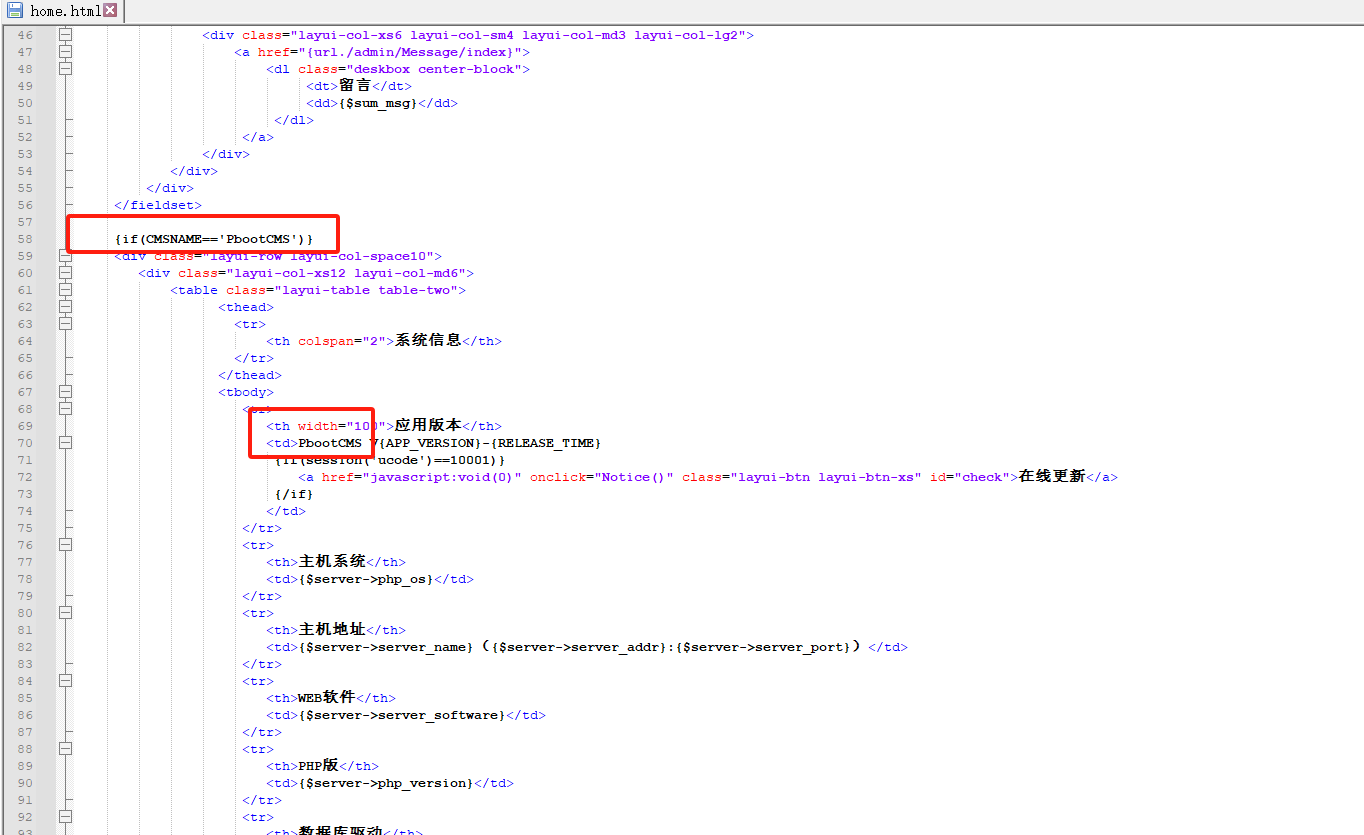Viewport: 1364px width, 835px height.
Task: Collapse the tbody block on line 67
Action: [x=65, y=392]
